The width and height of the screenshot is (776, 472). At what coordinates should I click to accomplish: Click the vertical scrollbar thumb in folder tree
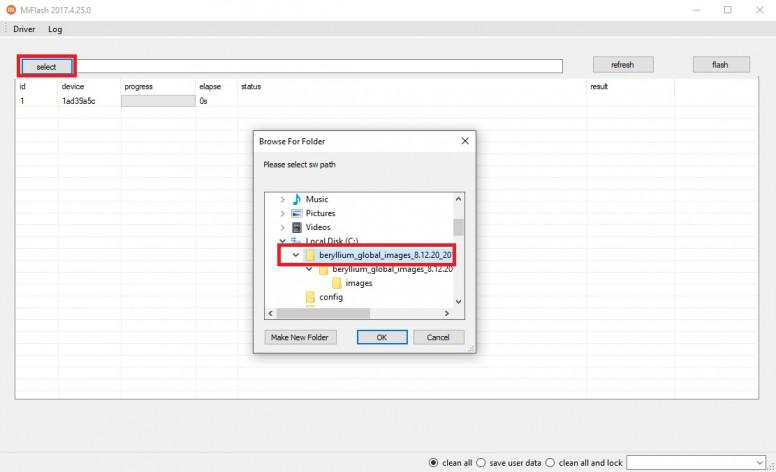[x=458, y=227]
